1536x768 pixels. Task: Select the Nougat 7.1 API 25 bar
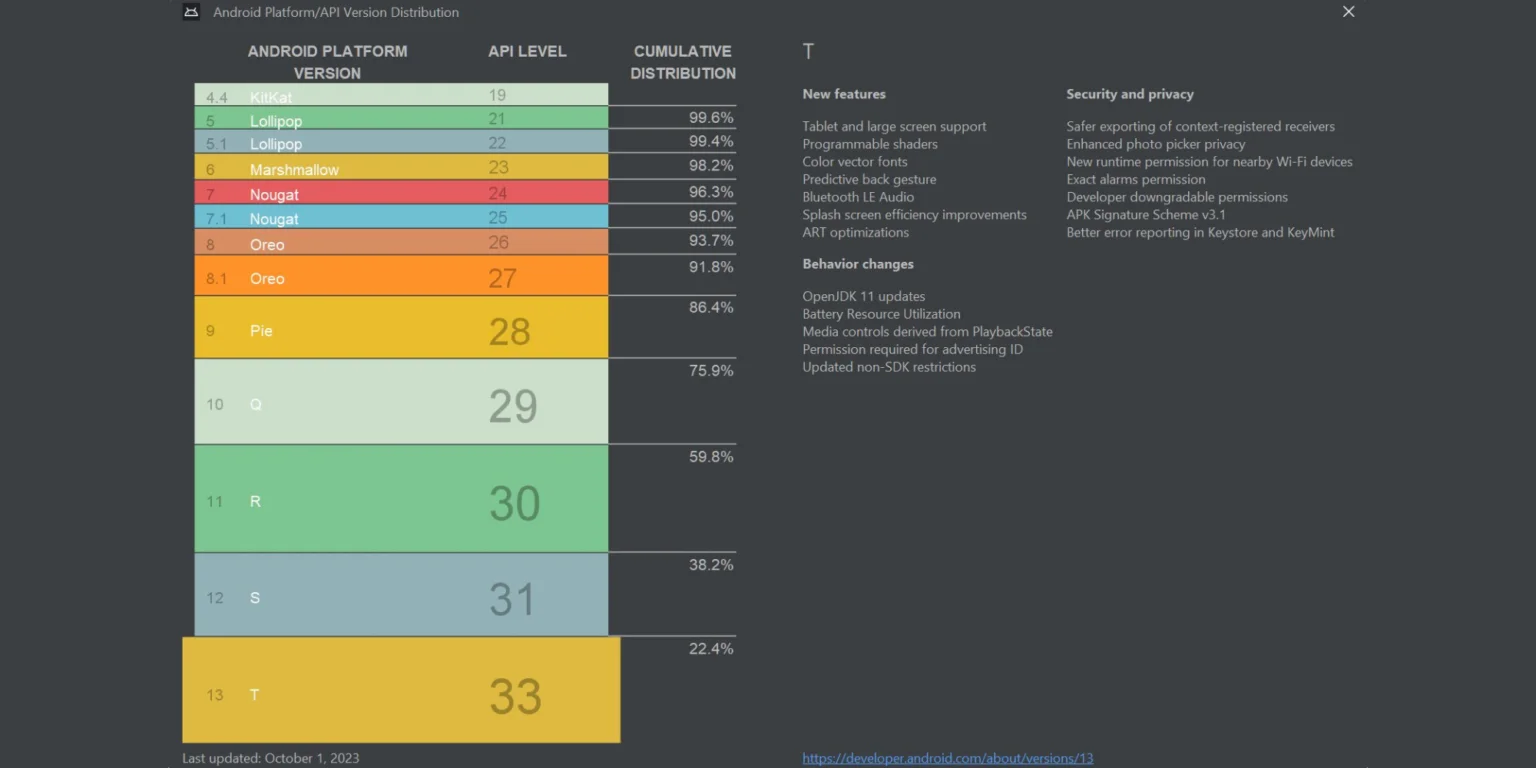(x=401, y=217)
